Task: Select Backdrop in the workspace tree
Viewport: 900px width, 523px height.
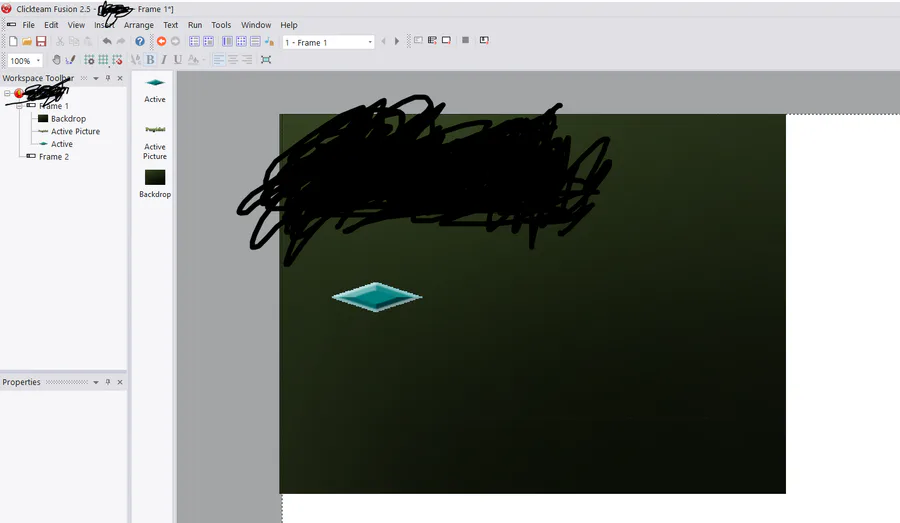Action: [68, 119]
